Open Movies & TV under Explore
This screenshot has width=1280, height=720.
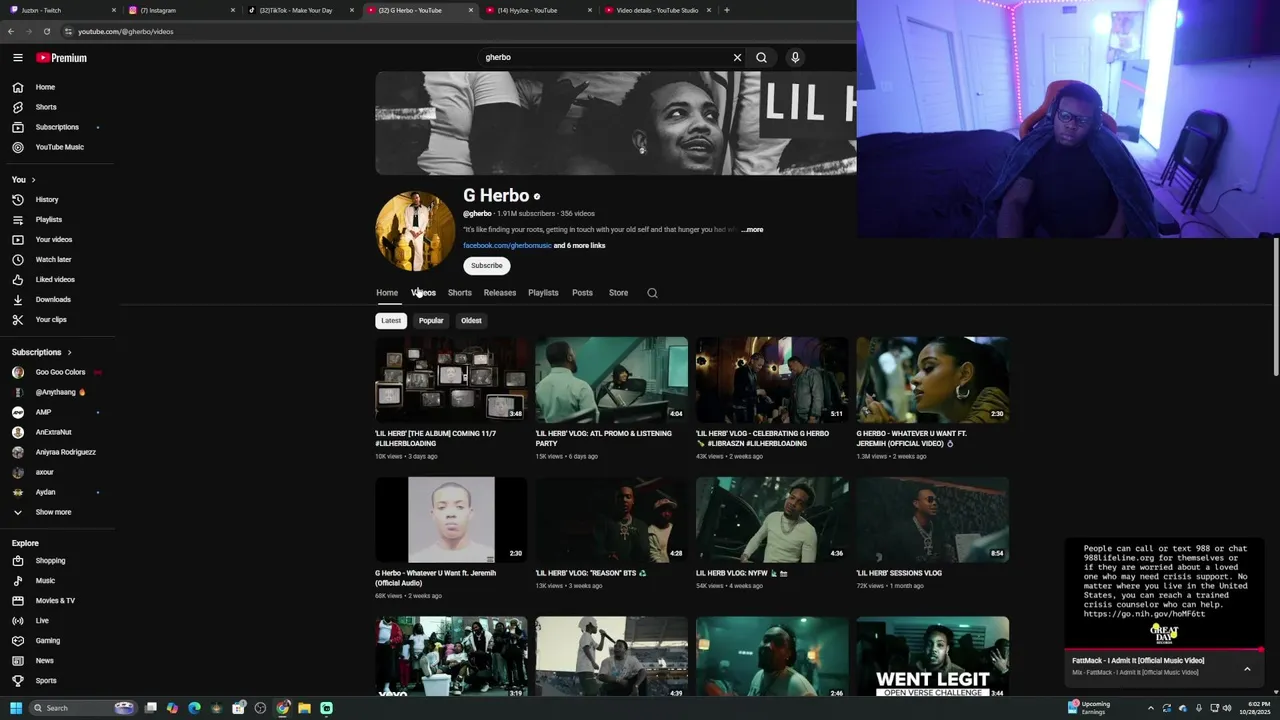tap(57, 600)
